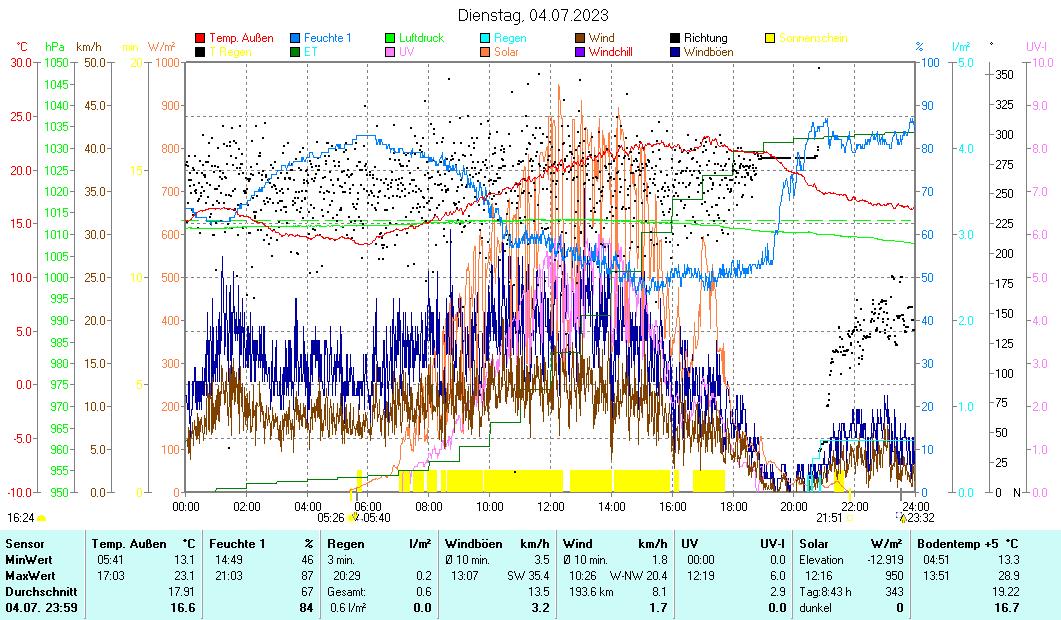Click the hPa axis unit label
Screen dimensions: 1061x620
tap(55, 47)
